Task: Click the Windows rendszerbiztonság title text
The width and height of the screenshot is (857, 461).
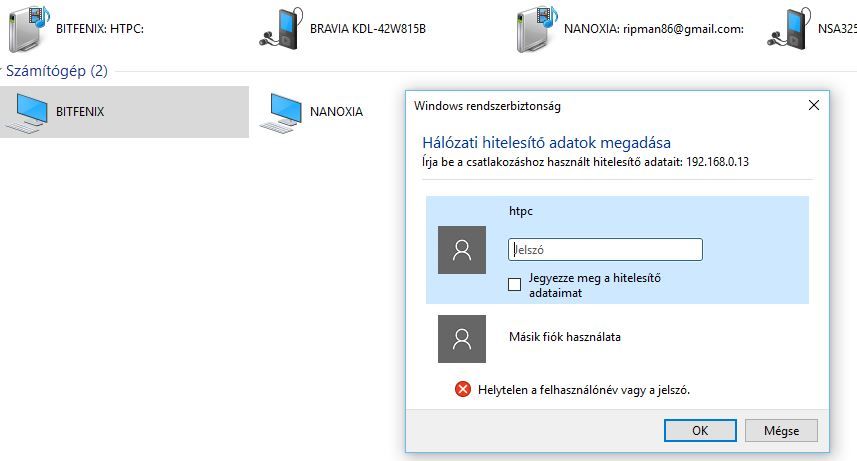Action: pos(488,106)
